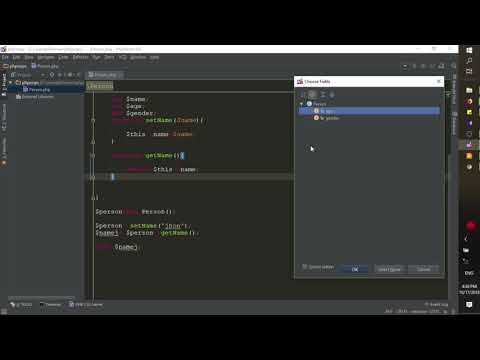Select External Libraries in project tree

coord(35,97)
